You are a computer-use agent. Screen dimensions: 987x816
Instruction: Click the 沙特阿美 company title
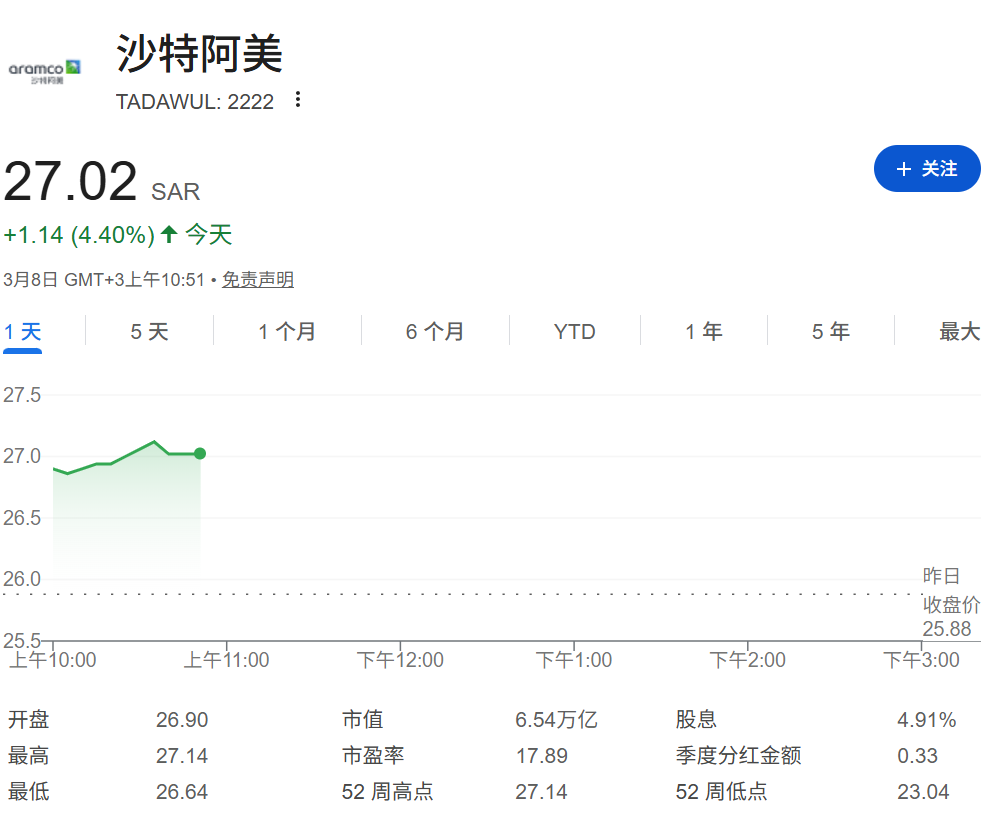pos(200,54)
